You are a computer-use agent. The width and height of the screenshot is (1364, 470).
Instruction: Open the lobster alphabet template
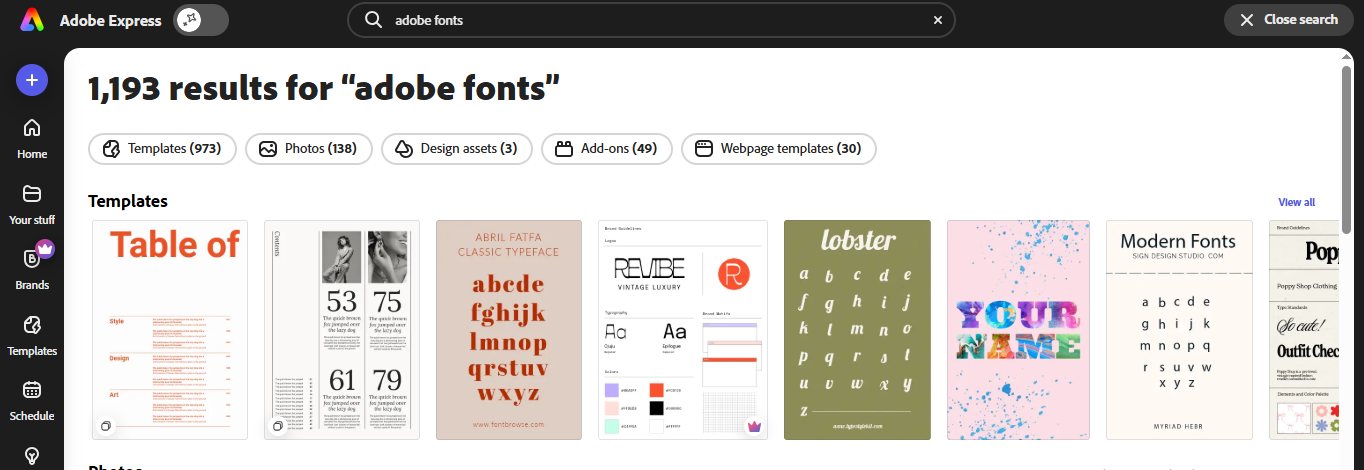click(857, 330)
